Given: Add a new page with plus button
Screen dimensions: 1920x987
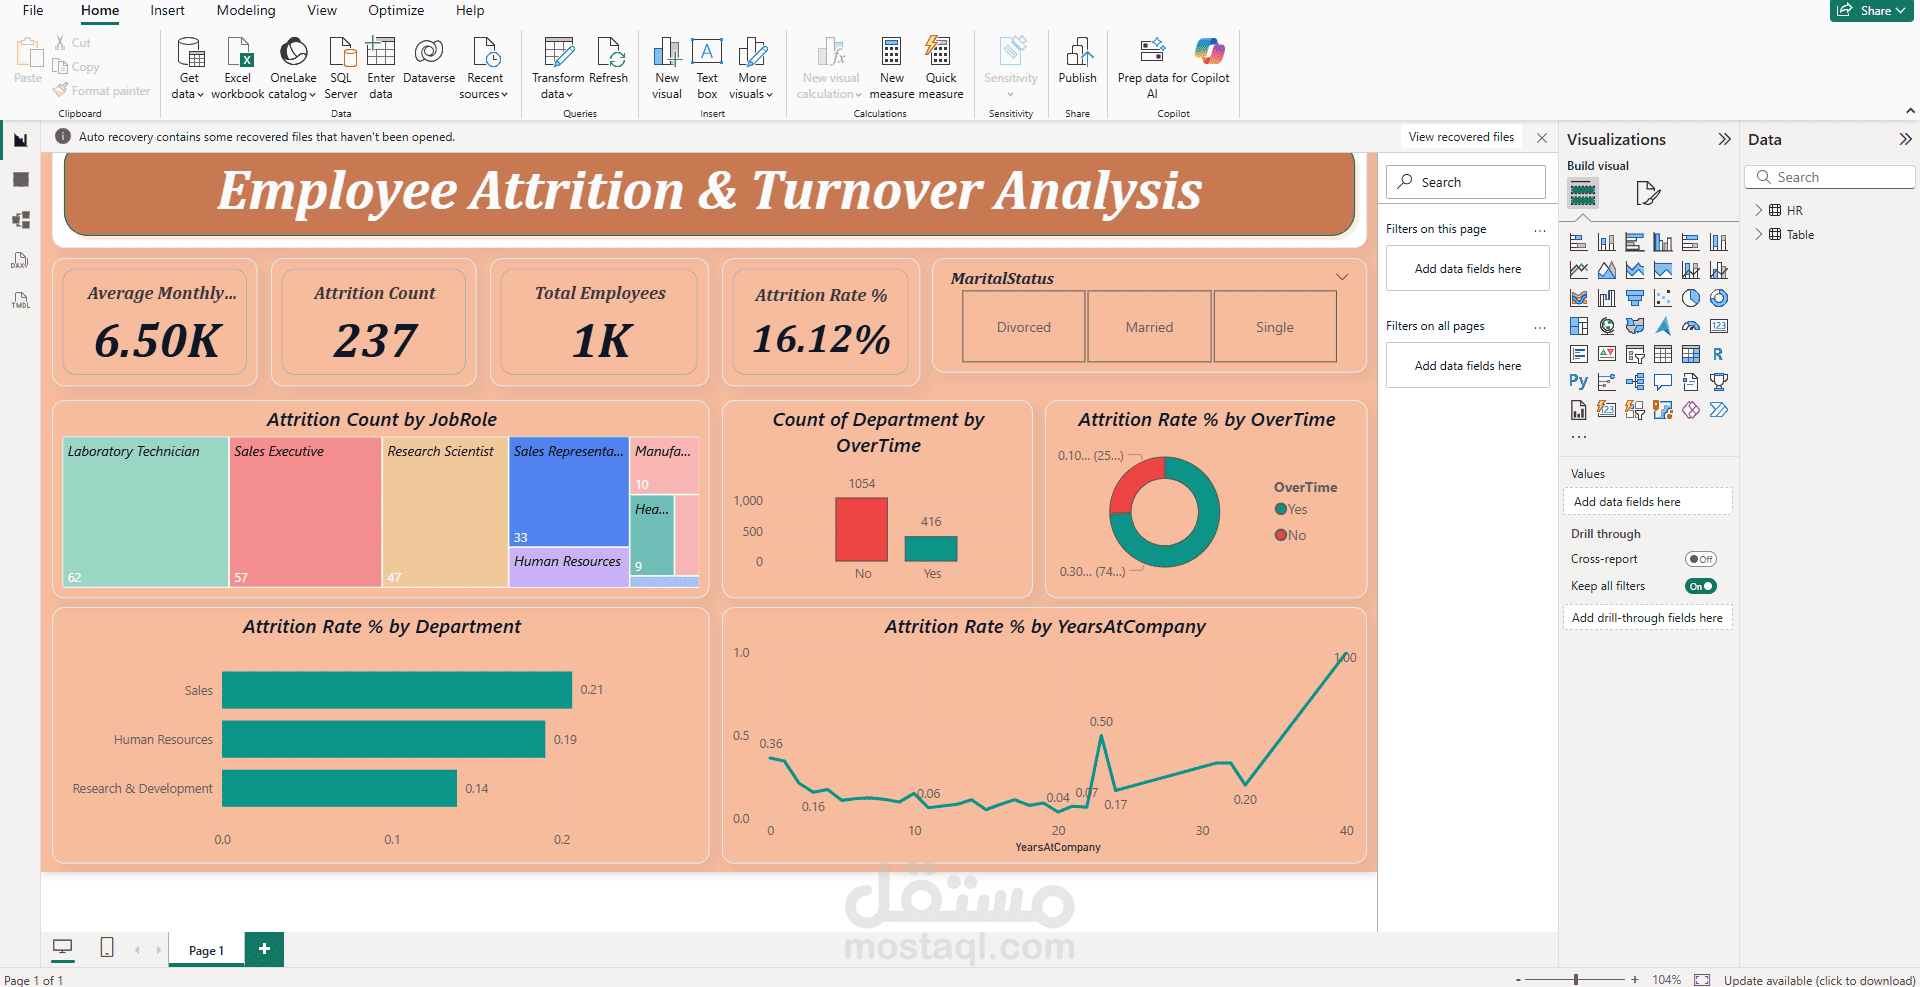Looking at the screenshot, I should coord(264,949).
